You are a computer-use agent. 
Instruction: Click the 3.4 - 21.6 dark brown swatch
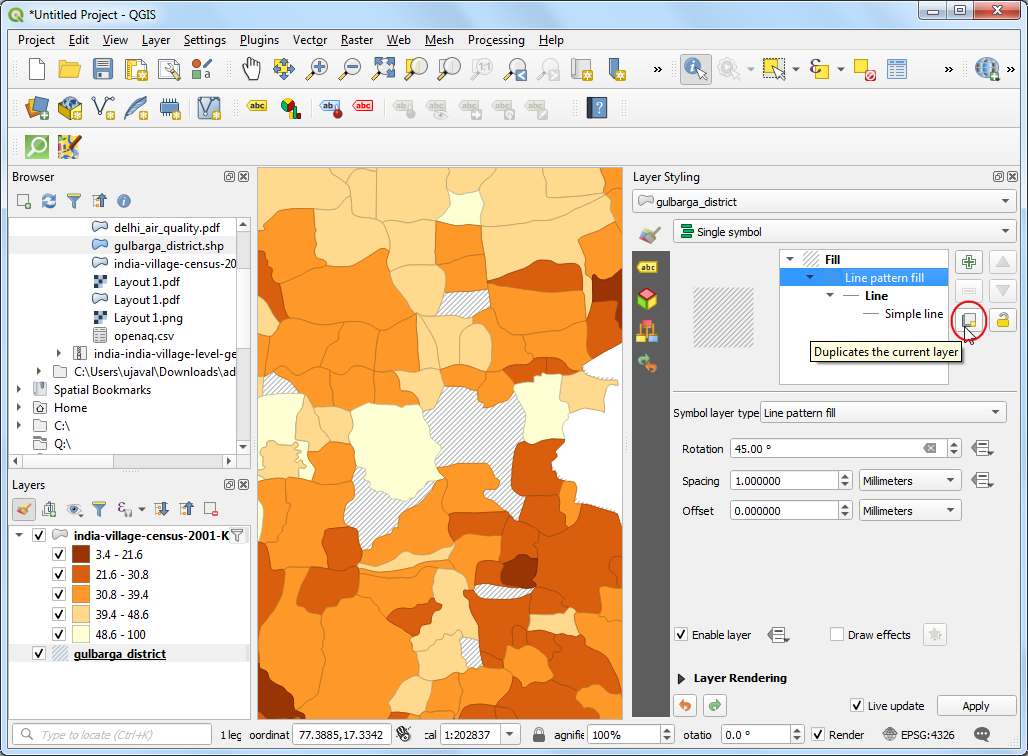pos(81,554)
